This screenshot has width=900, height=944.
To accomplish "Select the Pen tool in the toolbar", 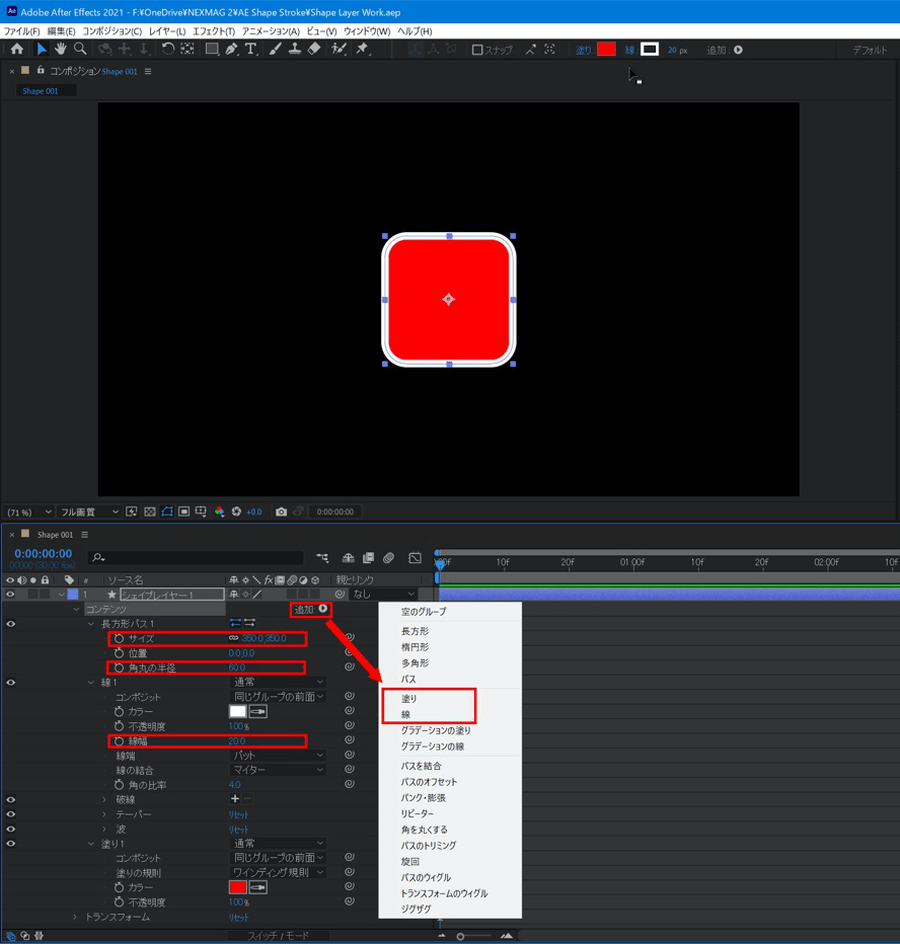I will (x=231, y=49).
